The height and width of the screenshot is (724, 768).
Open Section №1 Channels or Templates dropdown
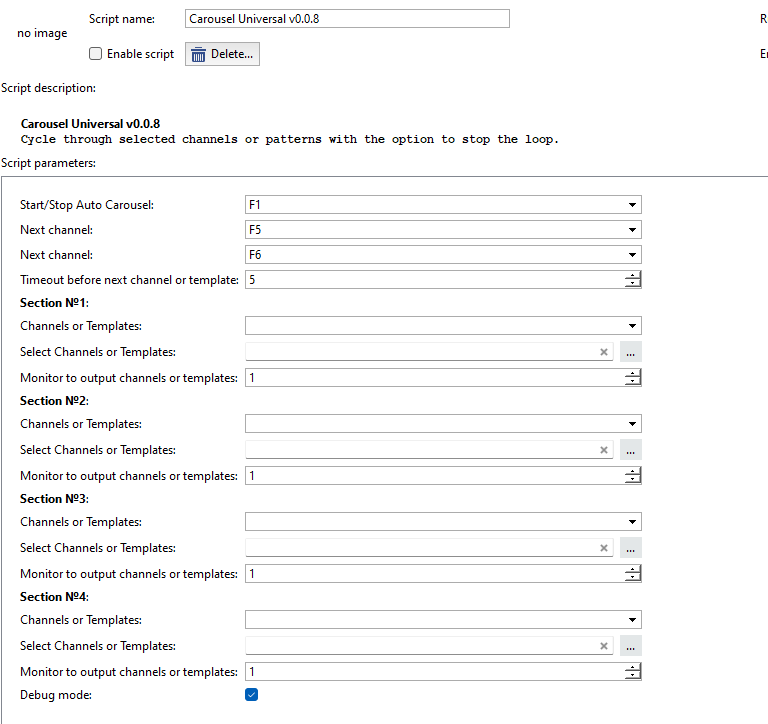(443, 326)
